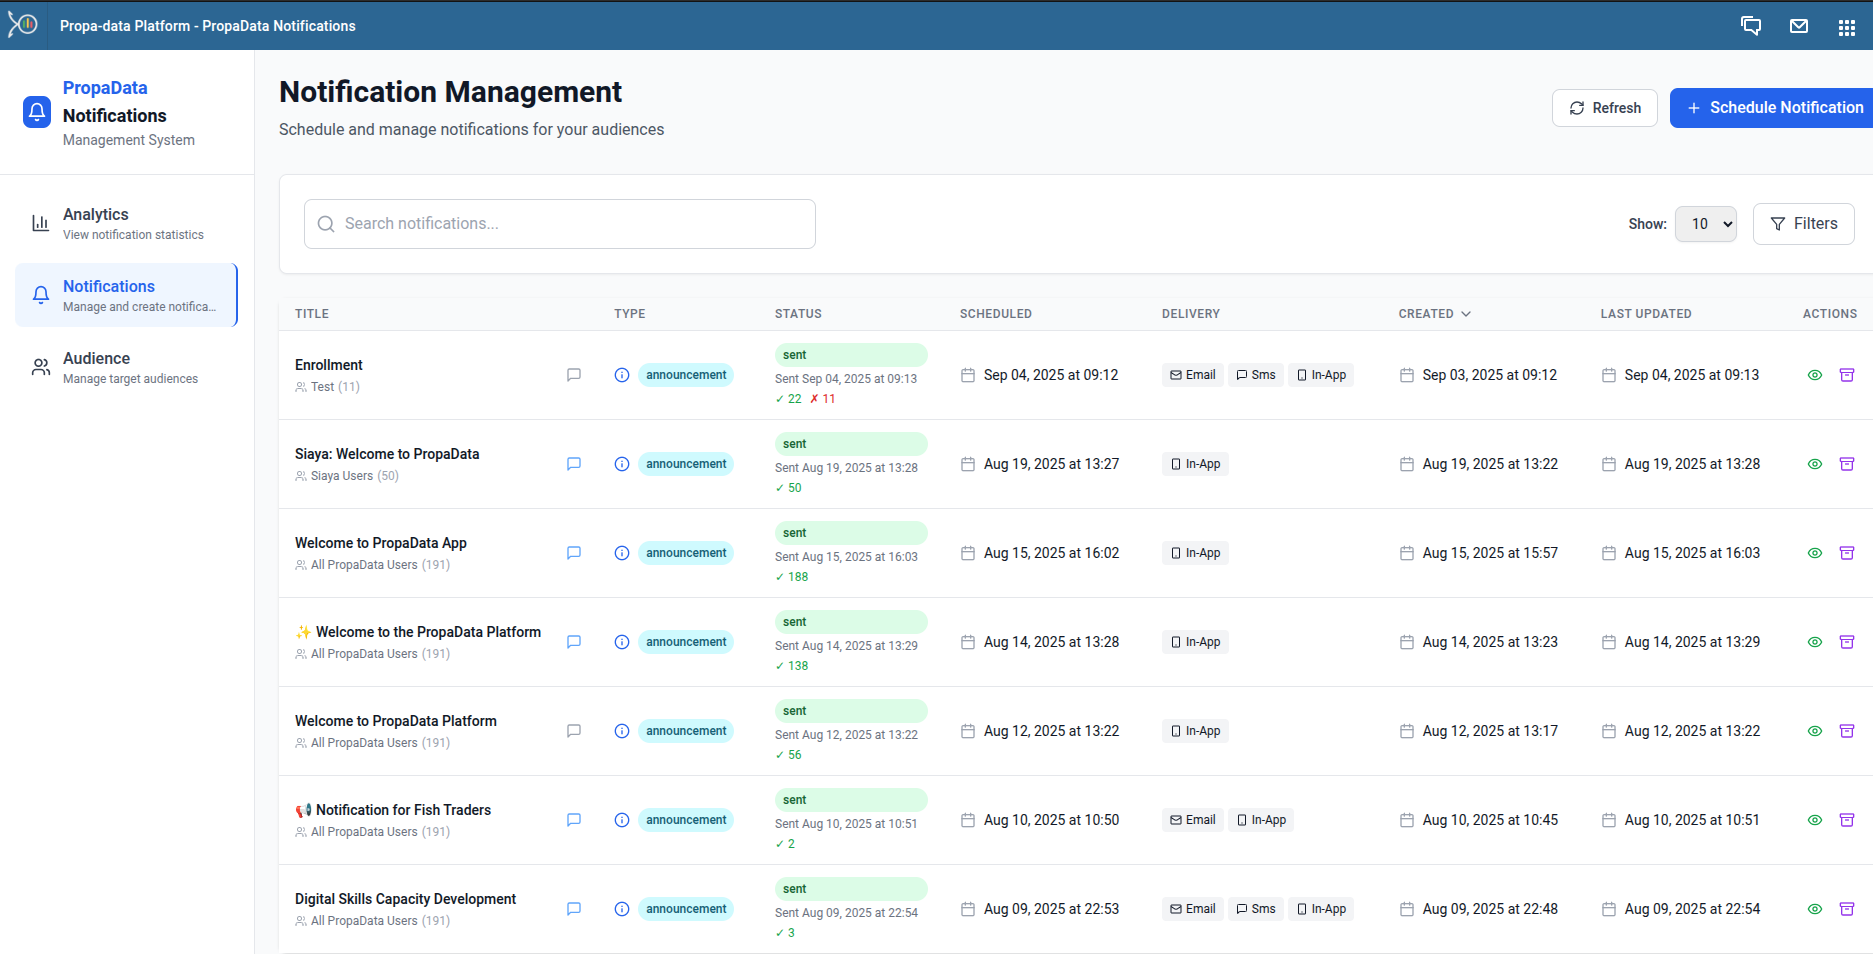Open the apps grid launcher icon
This screenshot has height=954, width=1873.
click(1846, 27)
